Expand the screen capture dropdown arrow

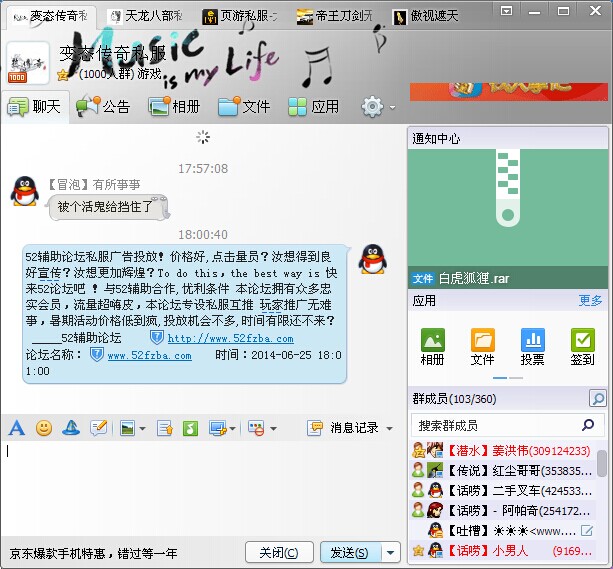[233, 429]
